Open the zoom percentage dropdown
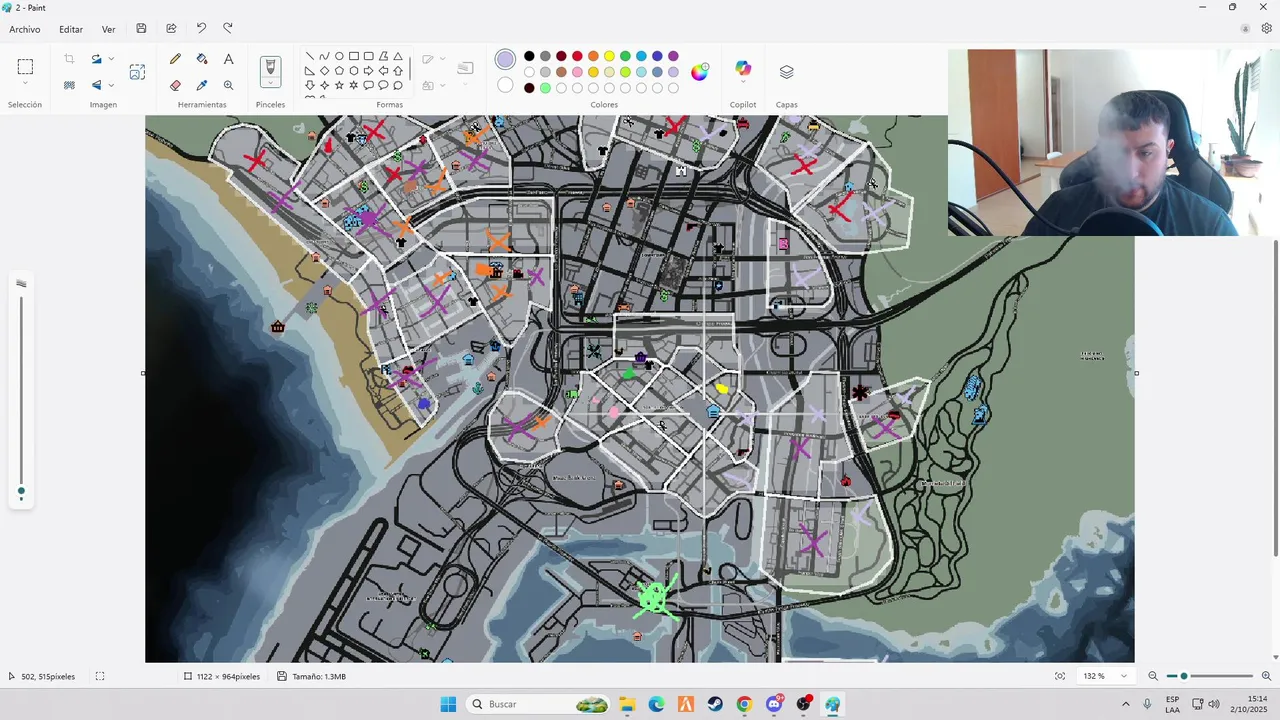 point(1125,676)
